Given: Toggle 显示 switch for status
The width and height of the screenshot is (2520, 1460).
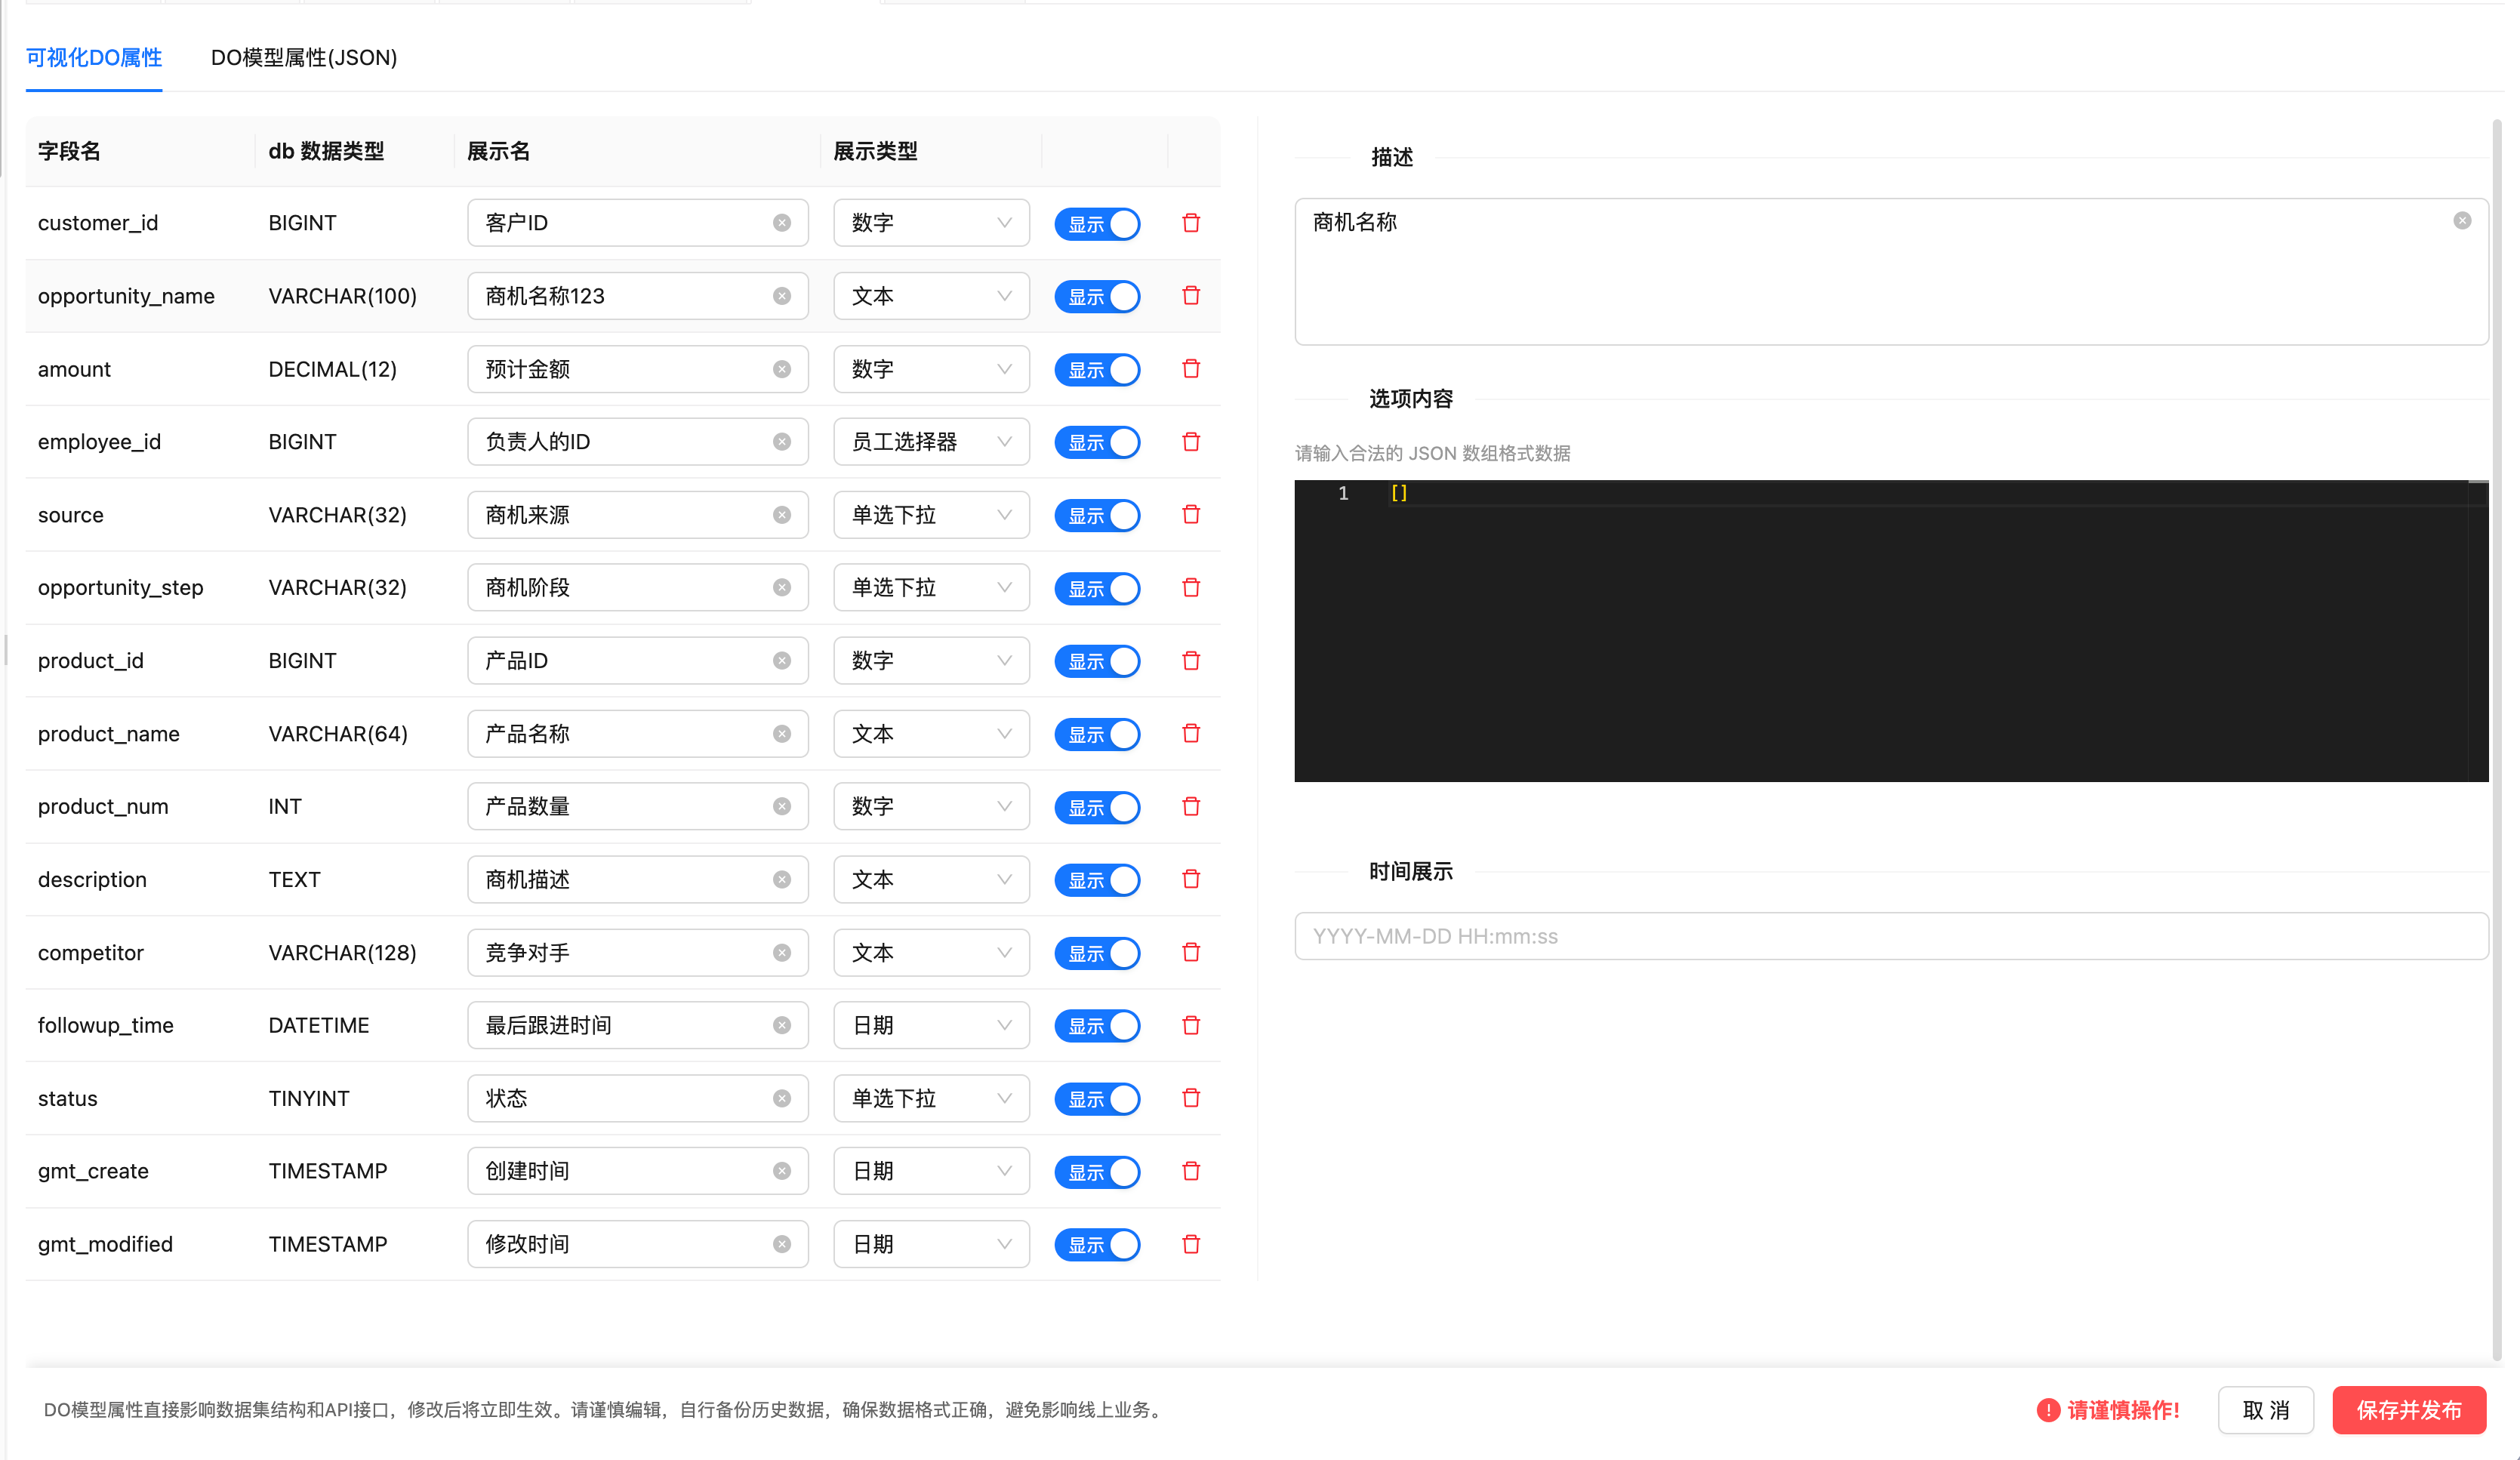Looking at the screenshot, I should tap(1097, 1100).
